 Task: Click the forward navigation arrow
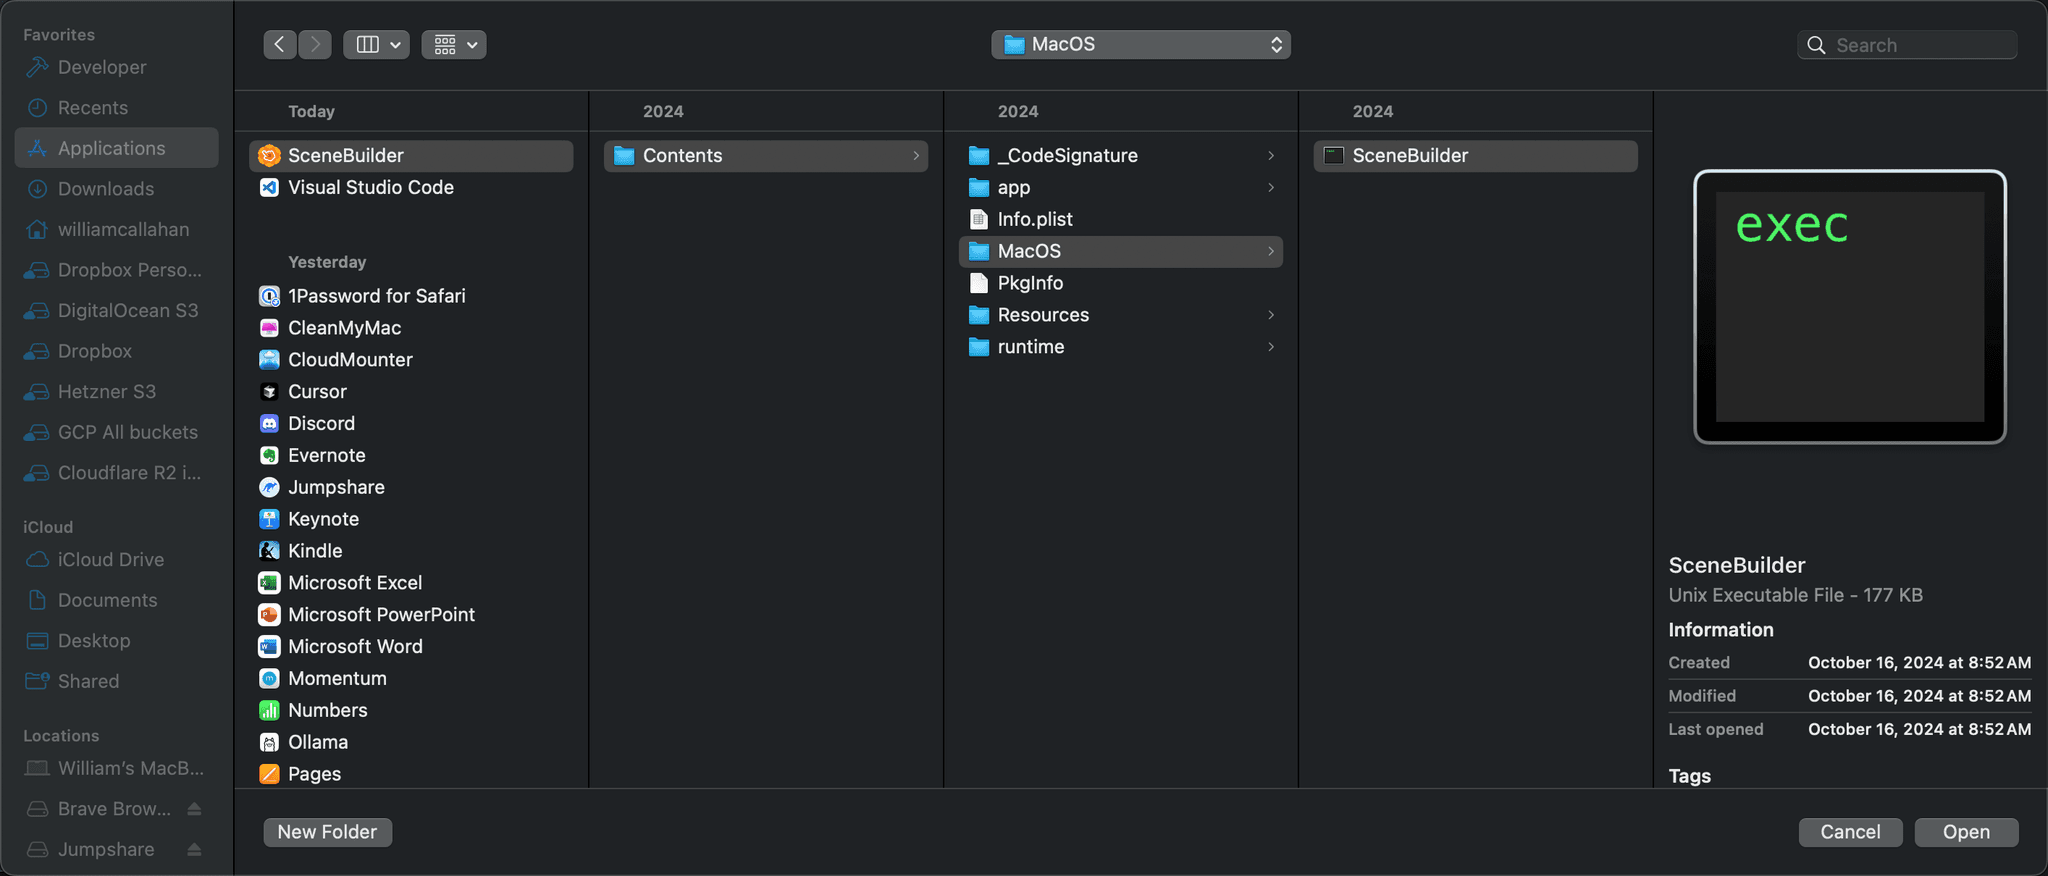pos(315,45)
